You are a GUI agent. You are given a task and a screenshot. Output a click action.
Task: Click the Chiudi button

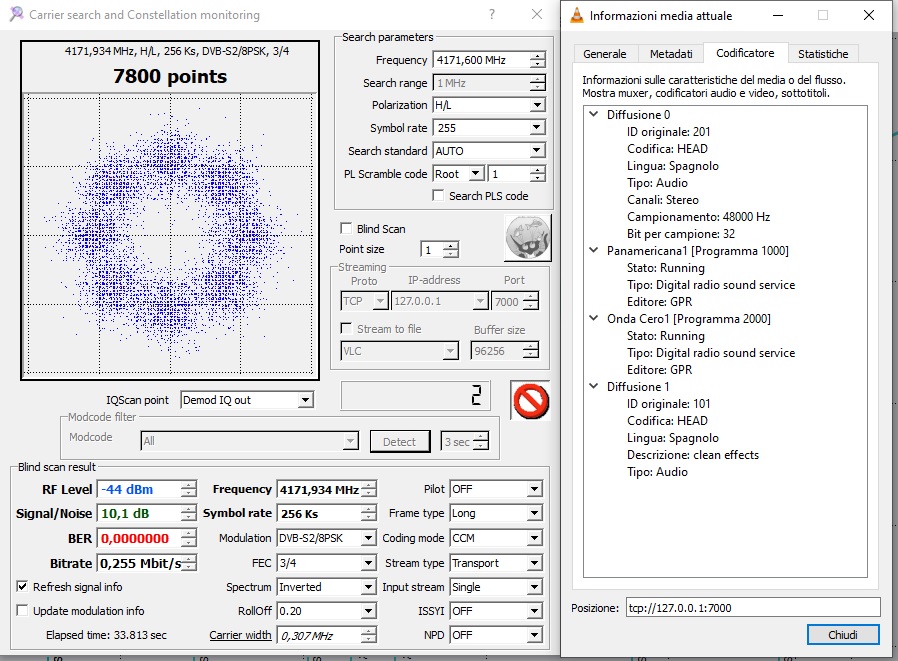point(842,635)
